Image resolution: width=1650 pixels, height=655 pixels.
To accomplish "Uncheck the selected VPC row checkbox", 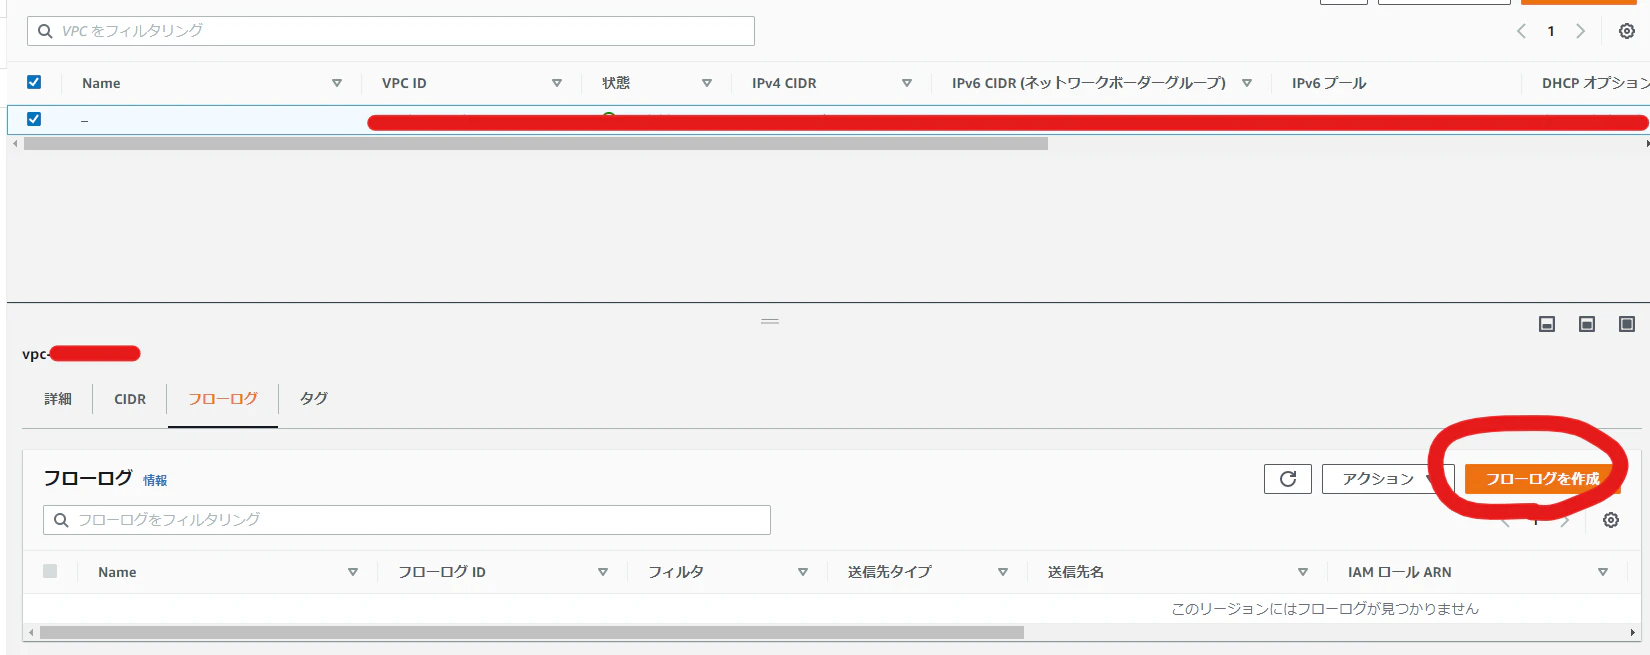I will pyautogui.click(x=34, y=118).
